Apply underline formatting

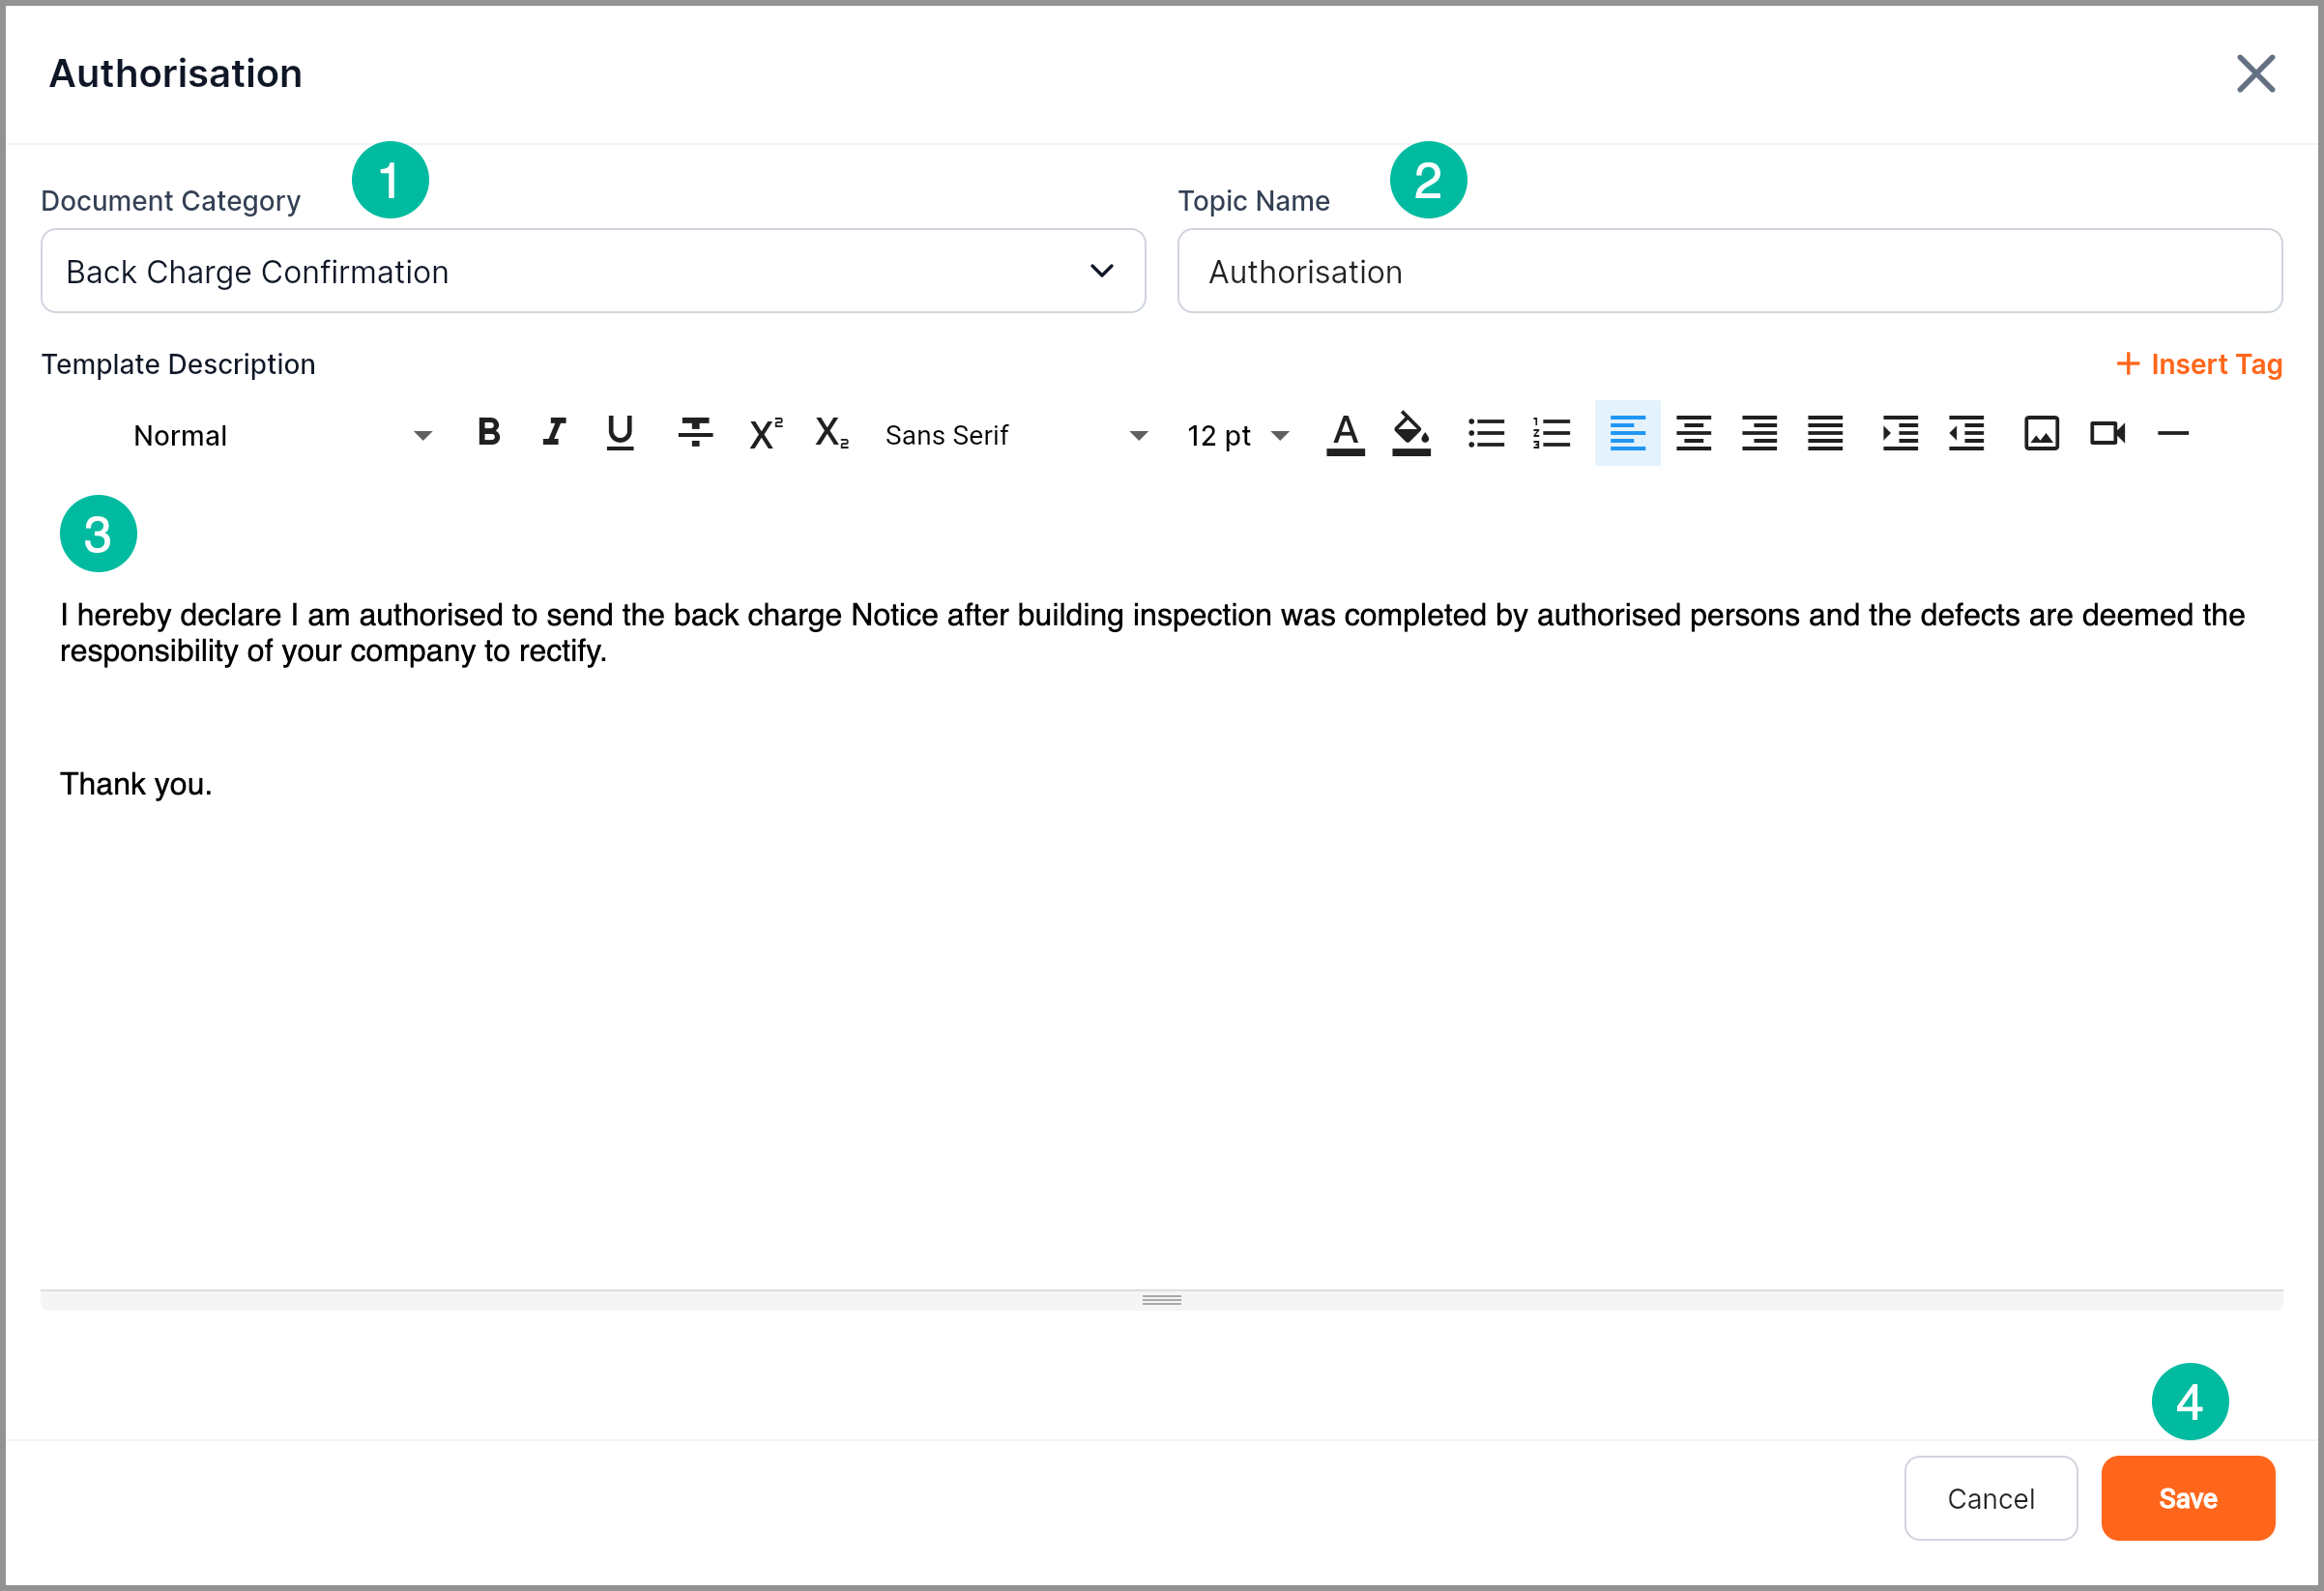620,434
